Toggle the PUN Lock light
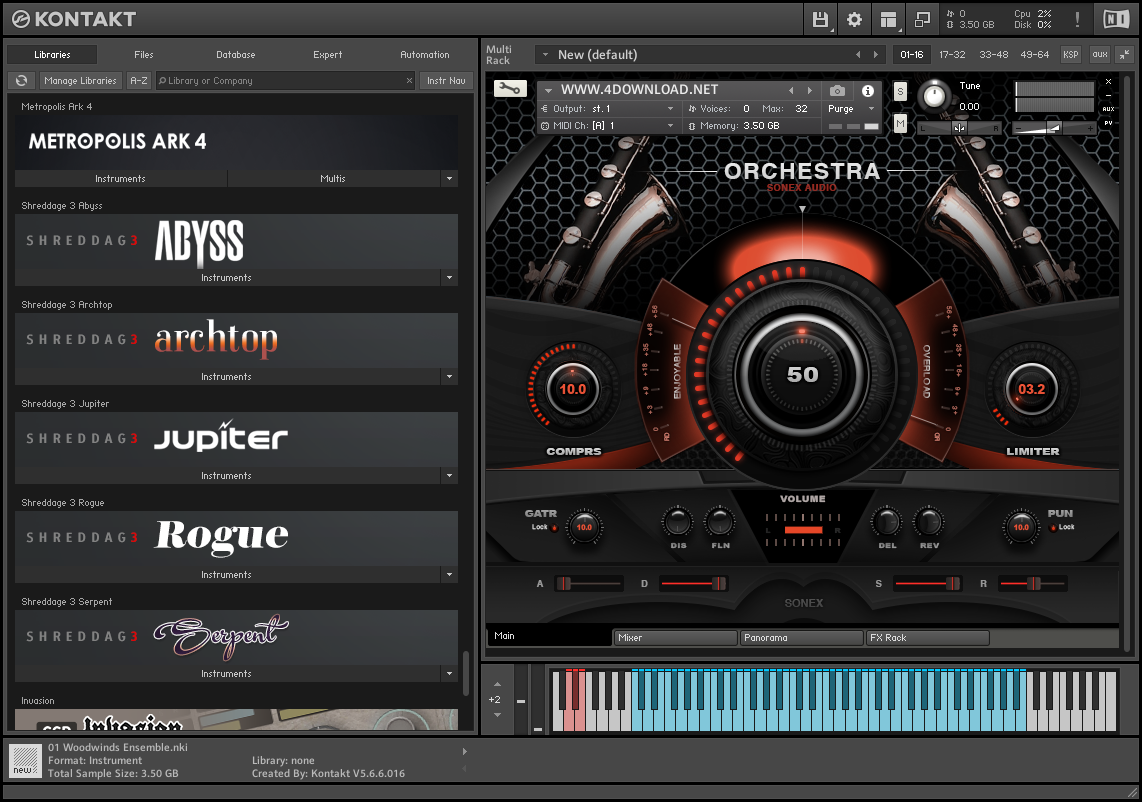The height and width of the screenshot is (802, 1142). point(1052,527)
